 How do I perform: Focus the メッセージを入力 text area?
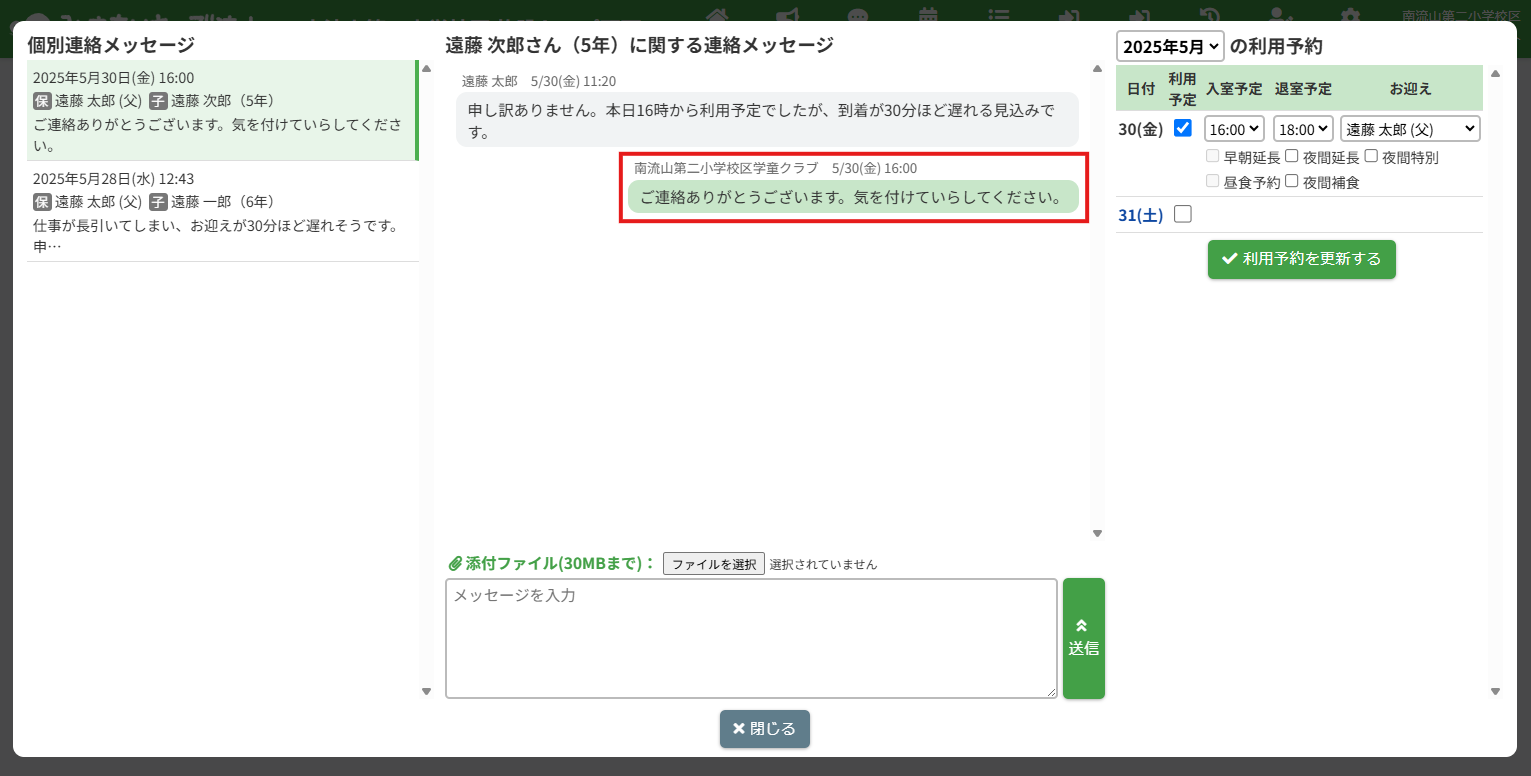[750, 638]
